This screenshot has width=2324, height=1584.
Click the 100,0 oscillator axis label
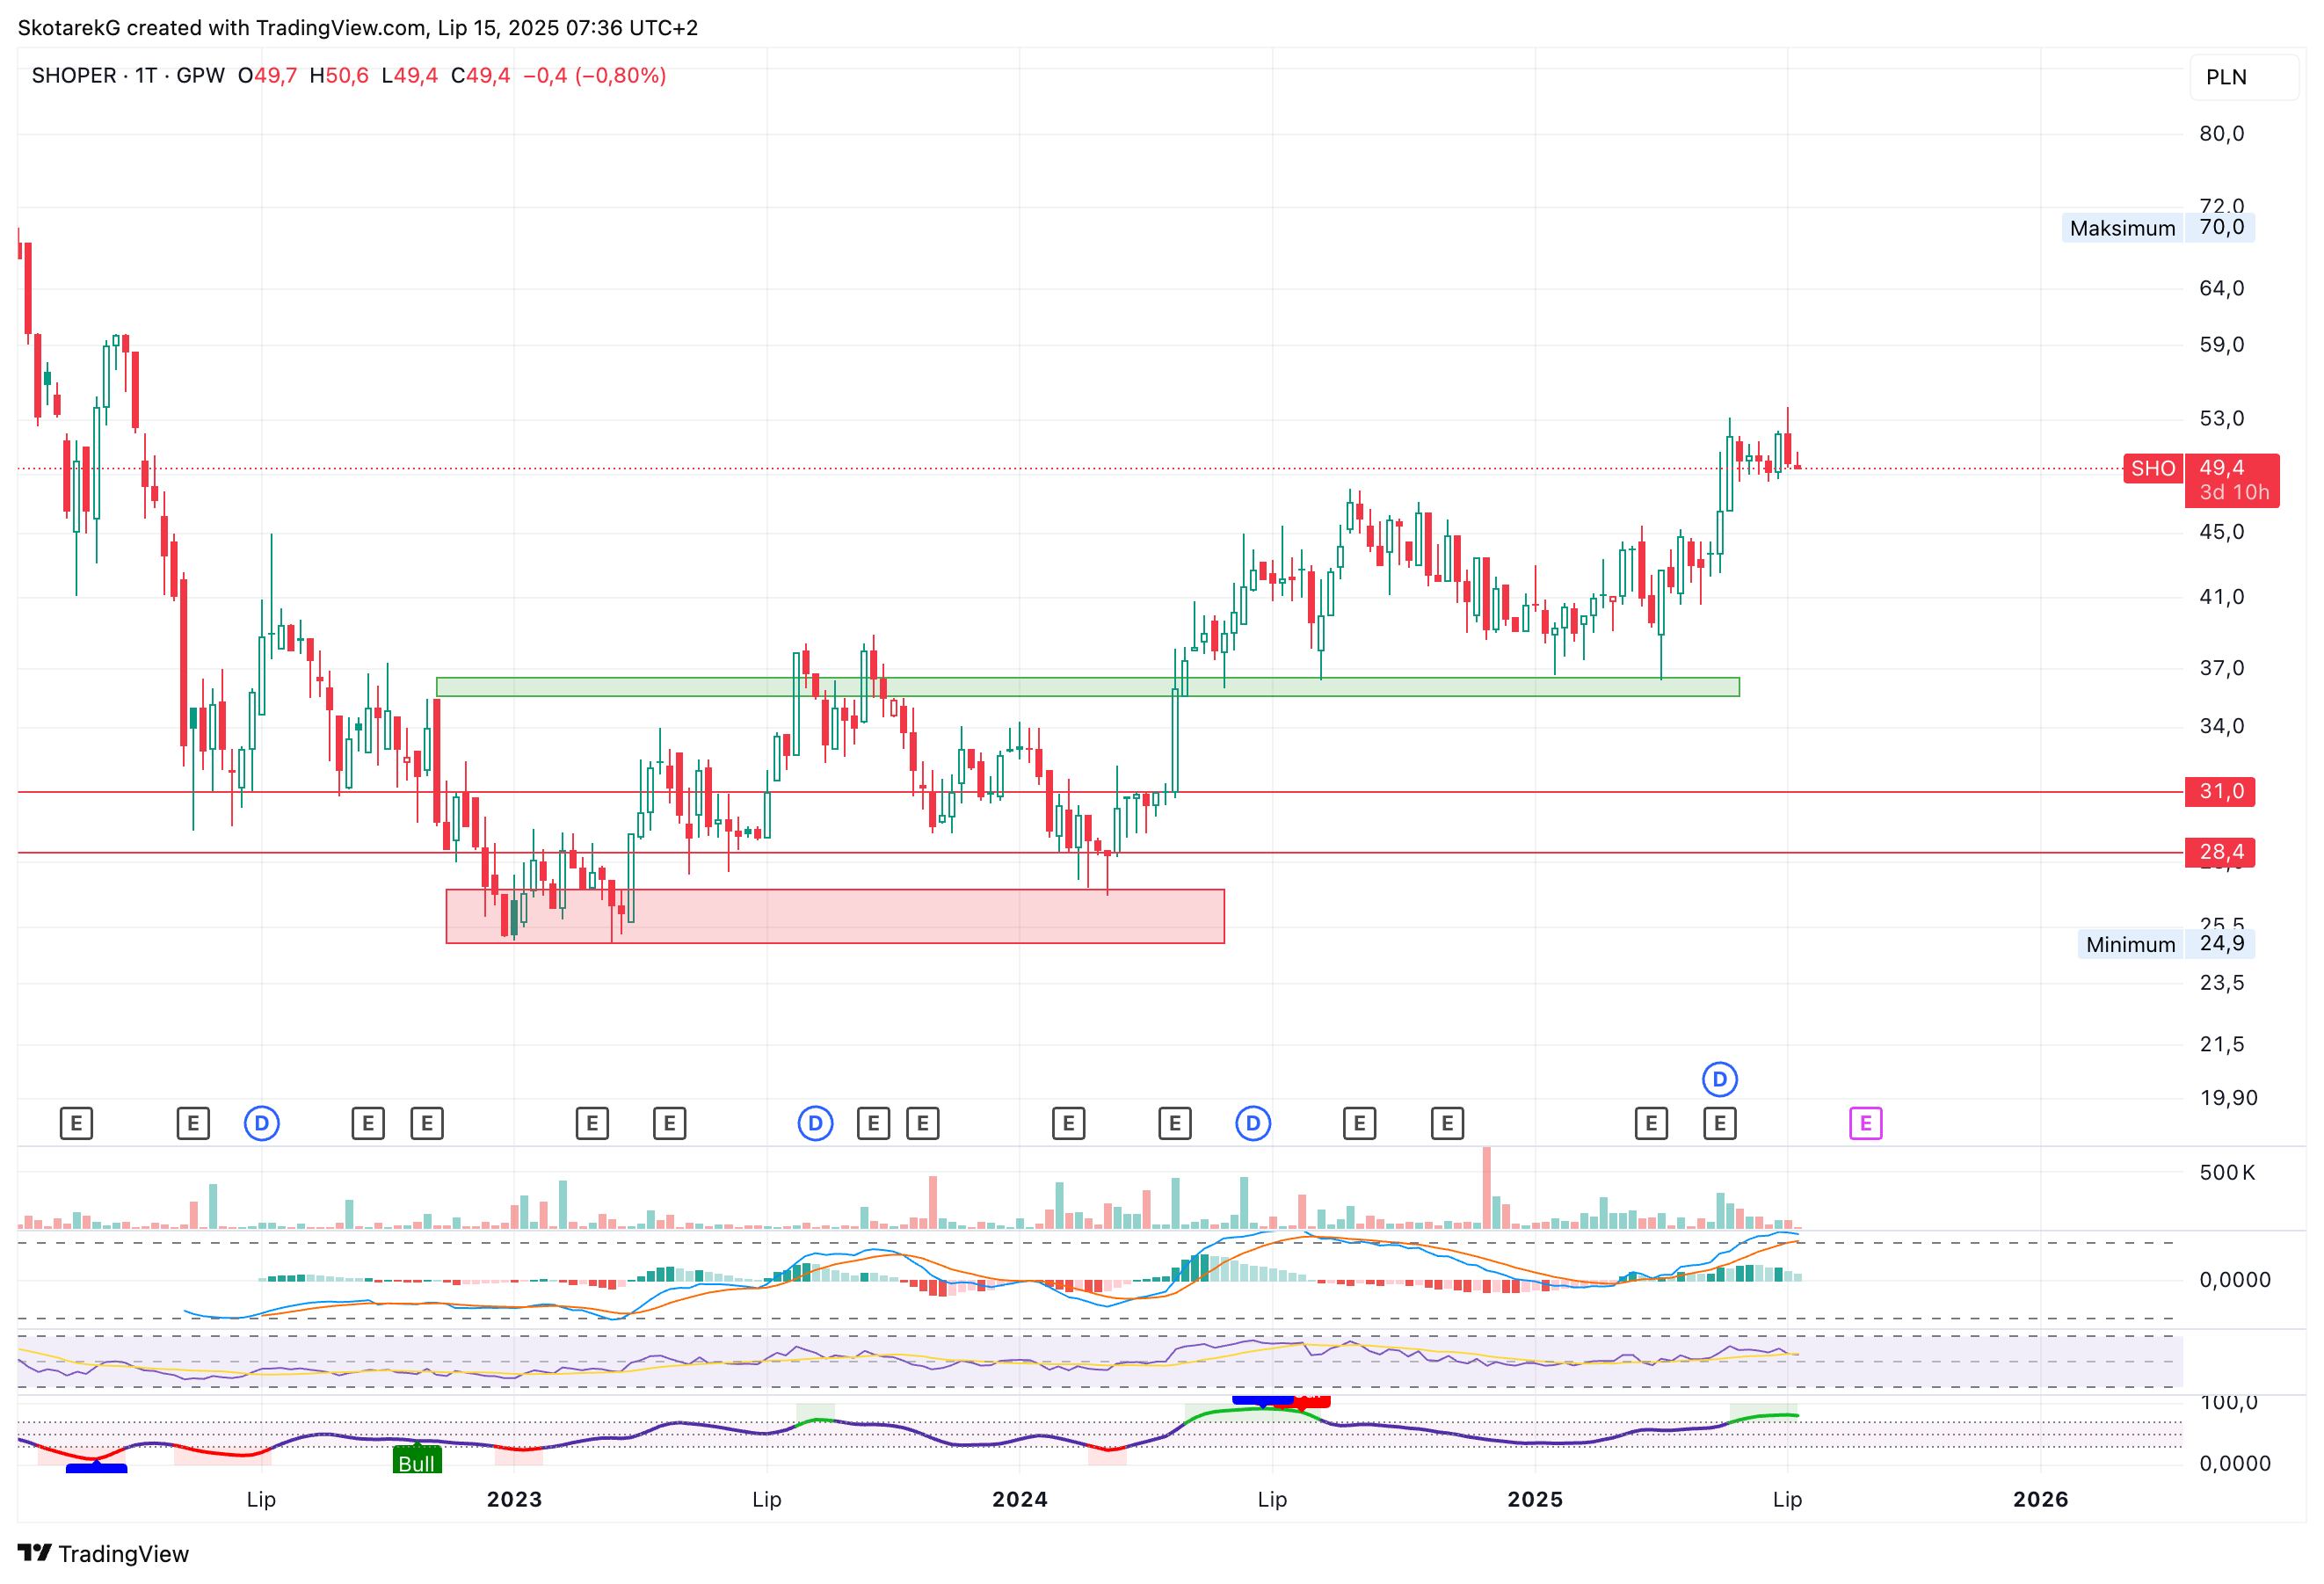click(2228, 1403)
